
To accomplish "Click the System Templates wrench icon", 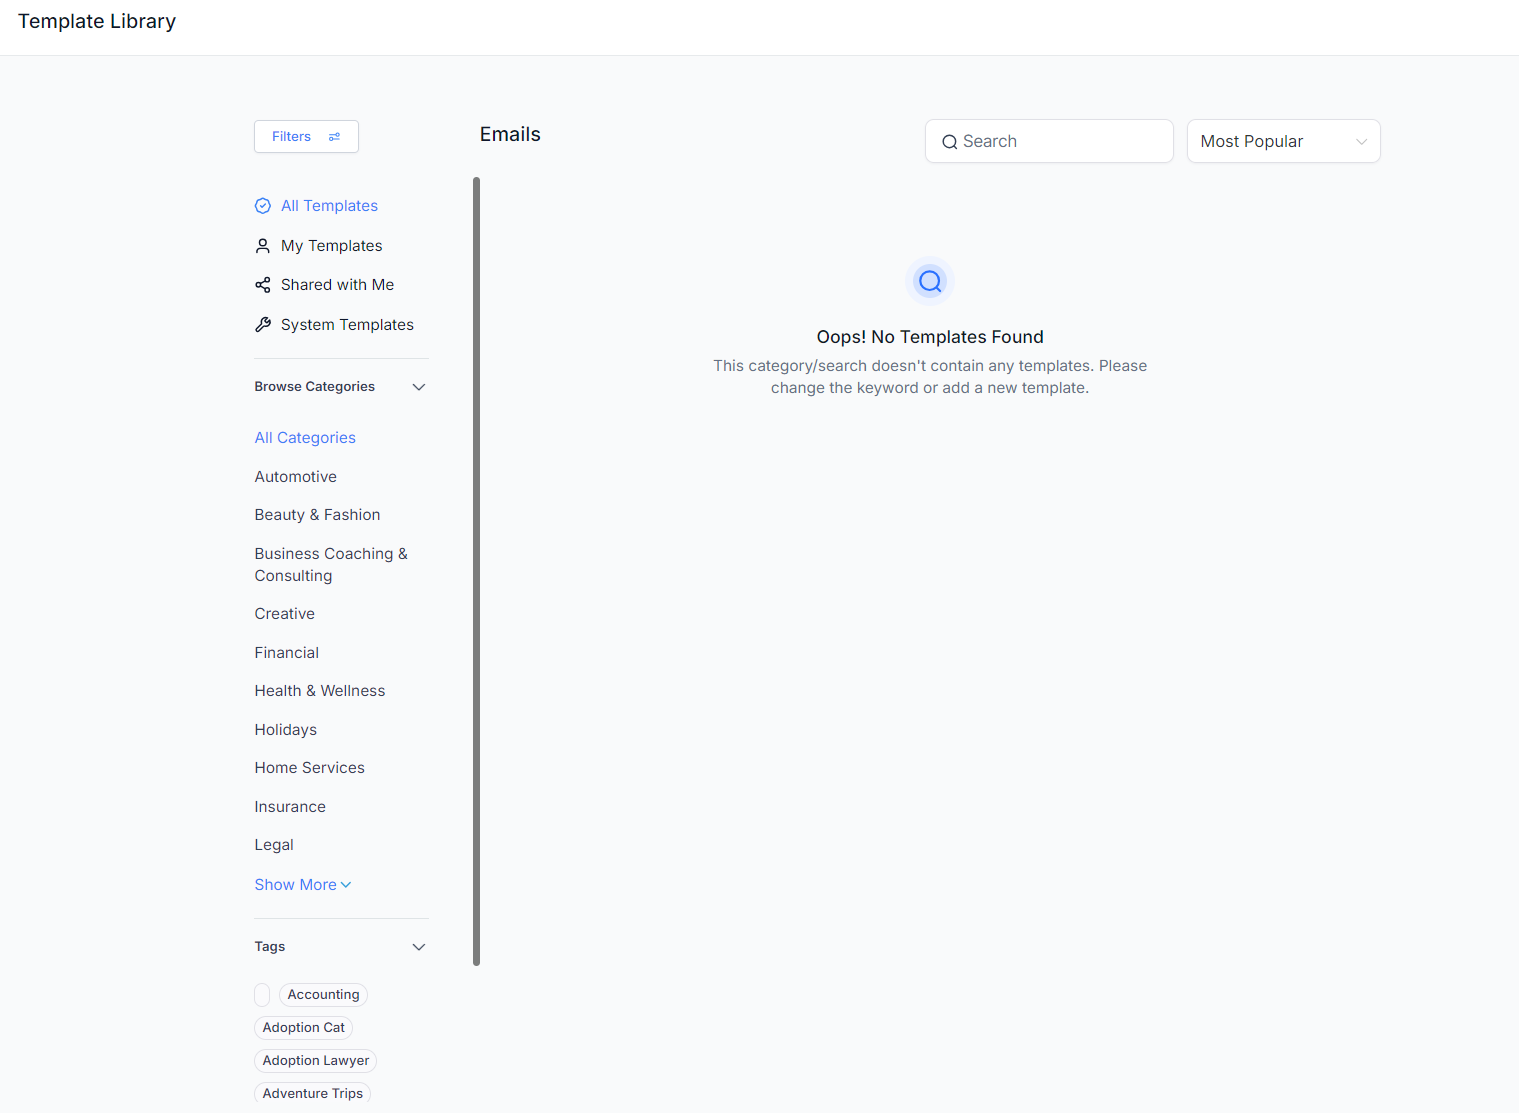I will click(263, 325).
